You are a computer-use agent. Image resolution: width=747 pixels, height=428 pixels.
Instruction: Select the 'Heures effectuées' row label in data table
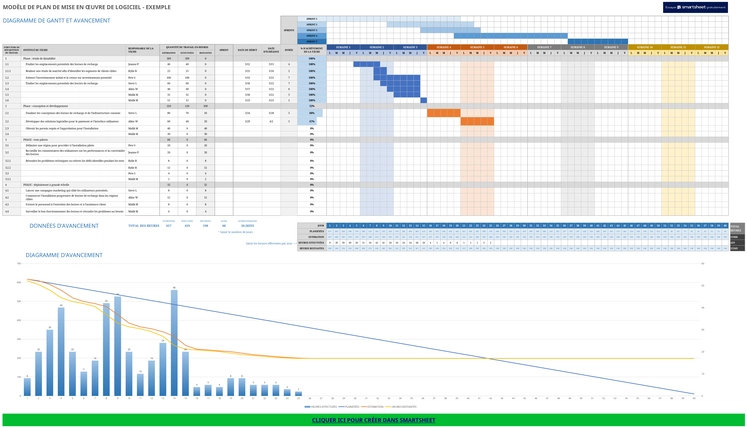tap(312, 243)
